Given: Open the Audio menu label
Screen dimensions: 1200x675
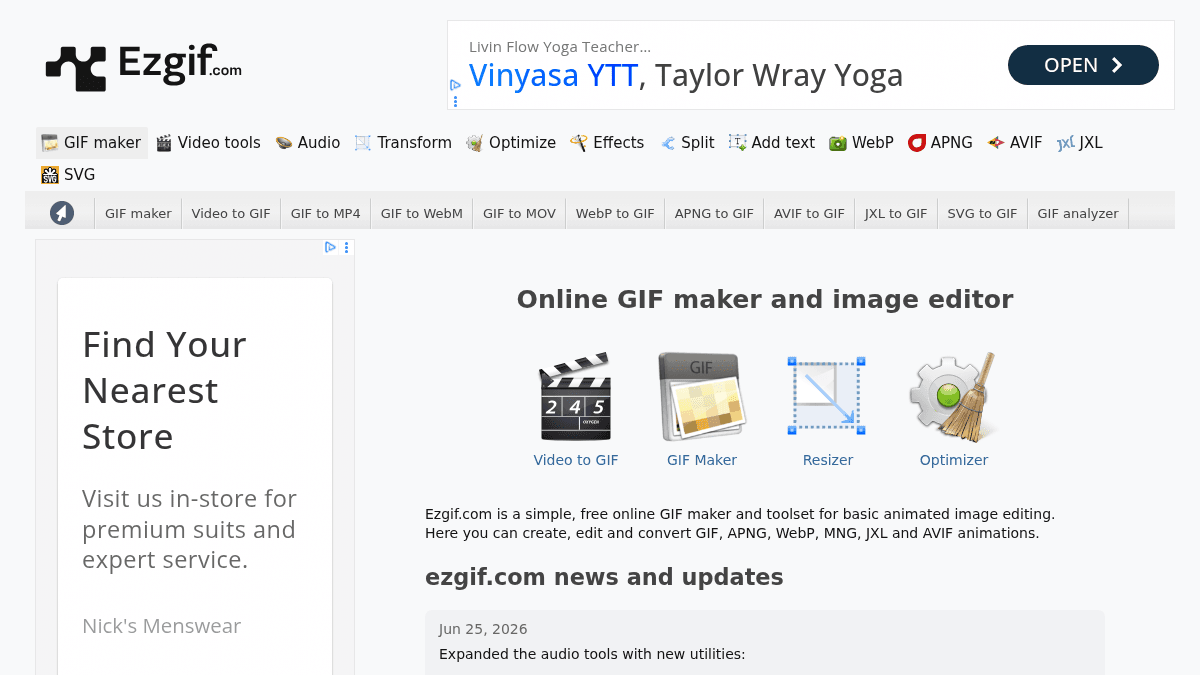Looking at the screenshot, I should [x=319, y=143].
